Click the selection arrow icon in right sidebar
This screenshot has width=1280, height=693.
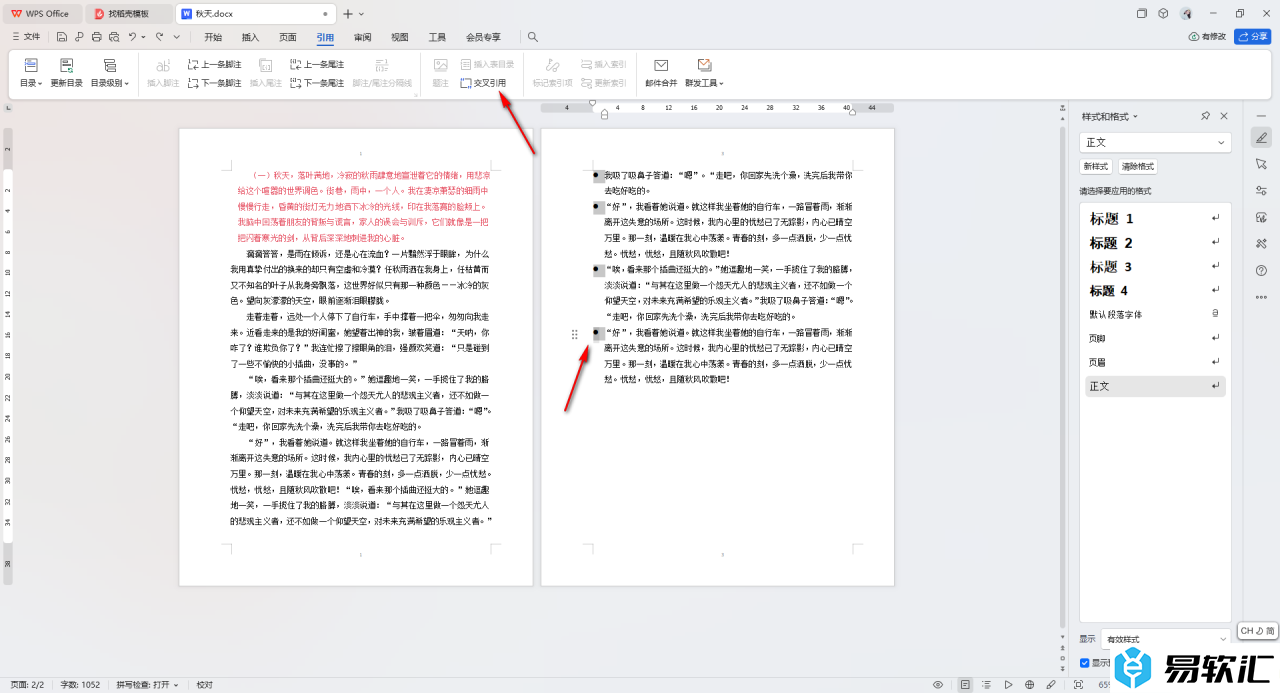pos(1261,164)
